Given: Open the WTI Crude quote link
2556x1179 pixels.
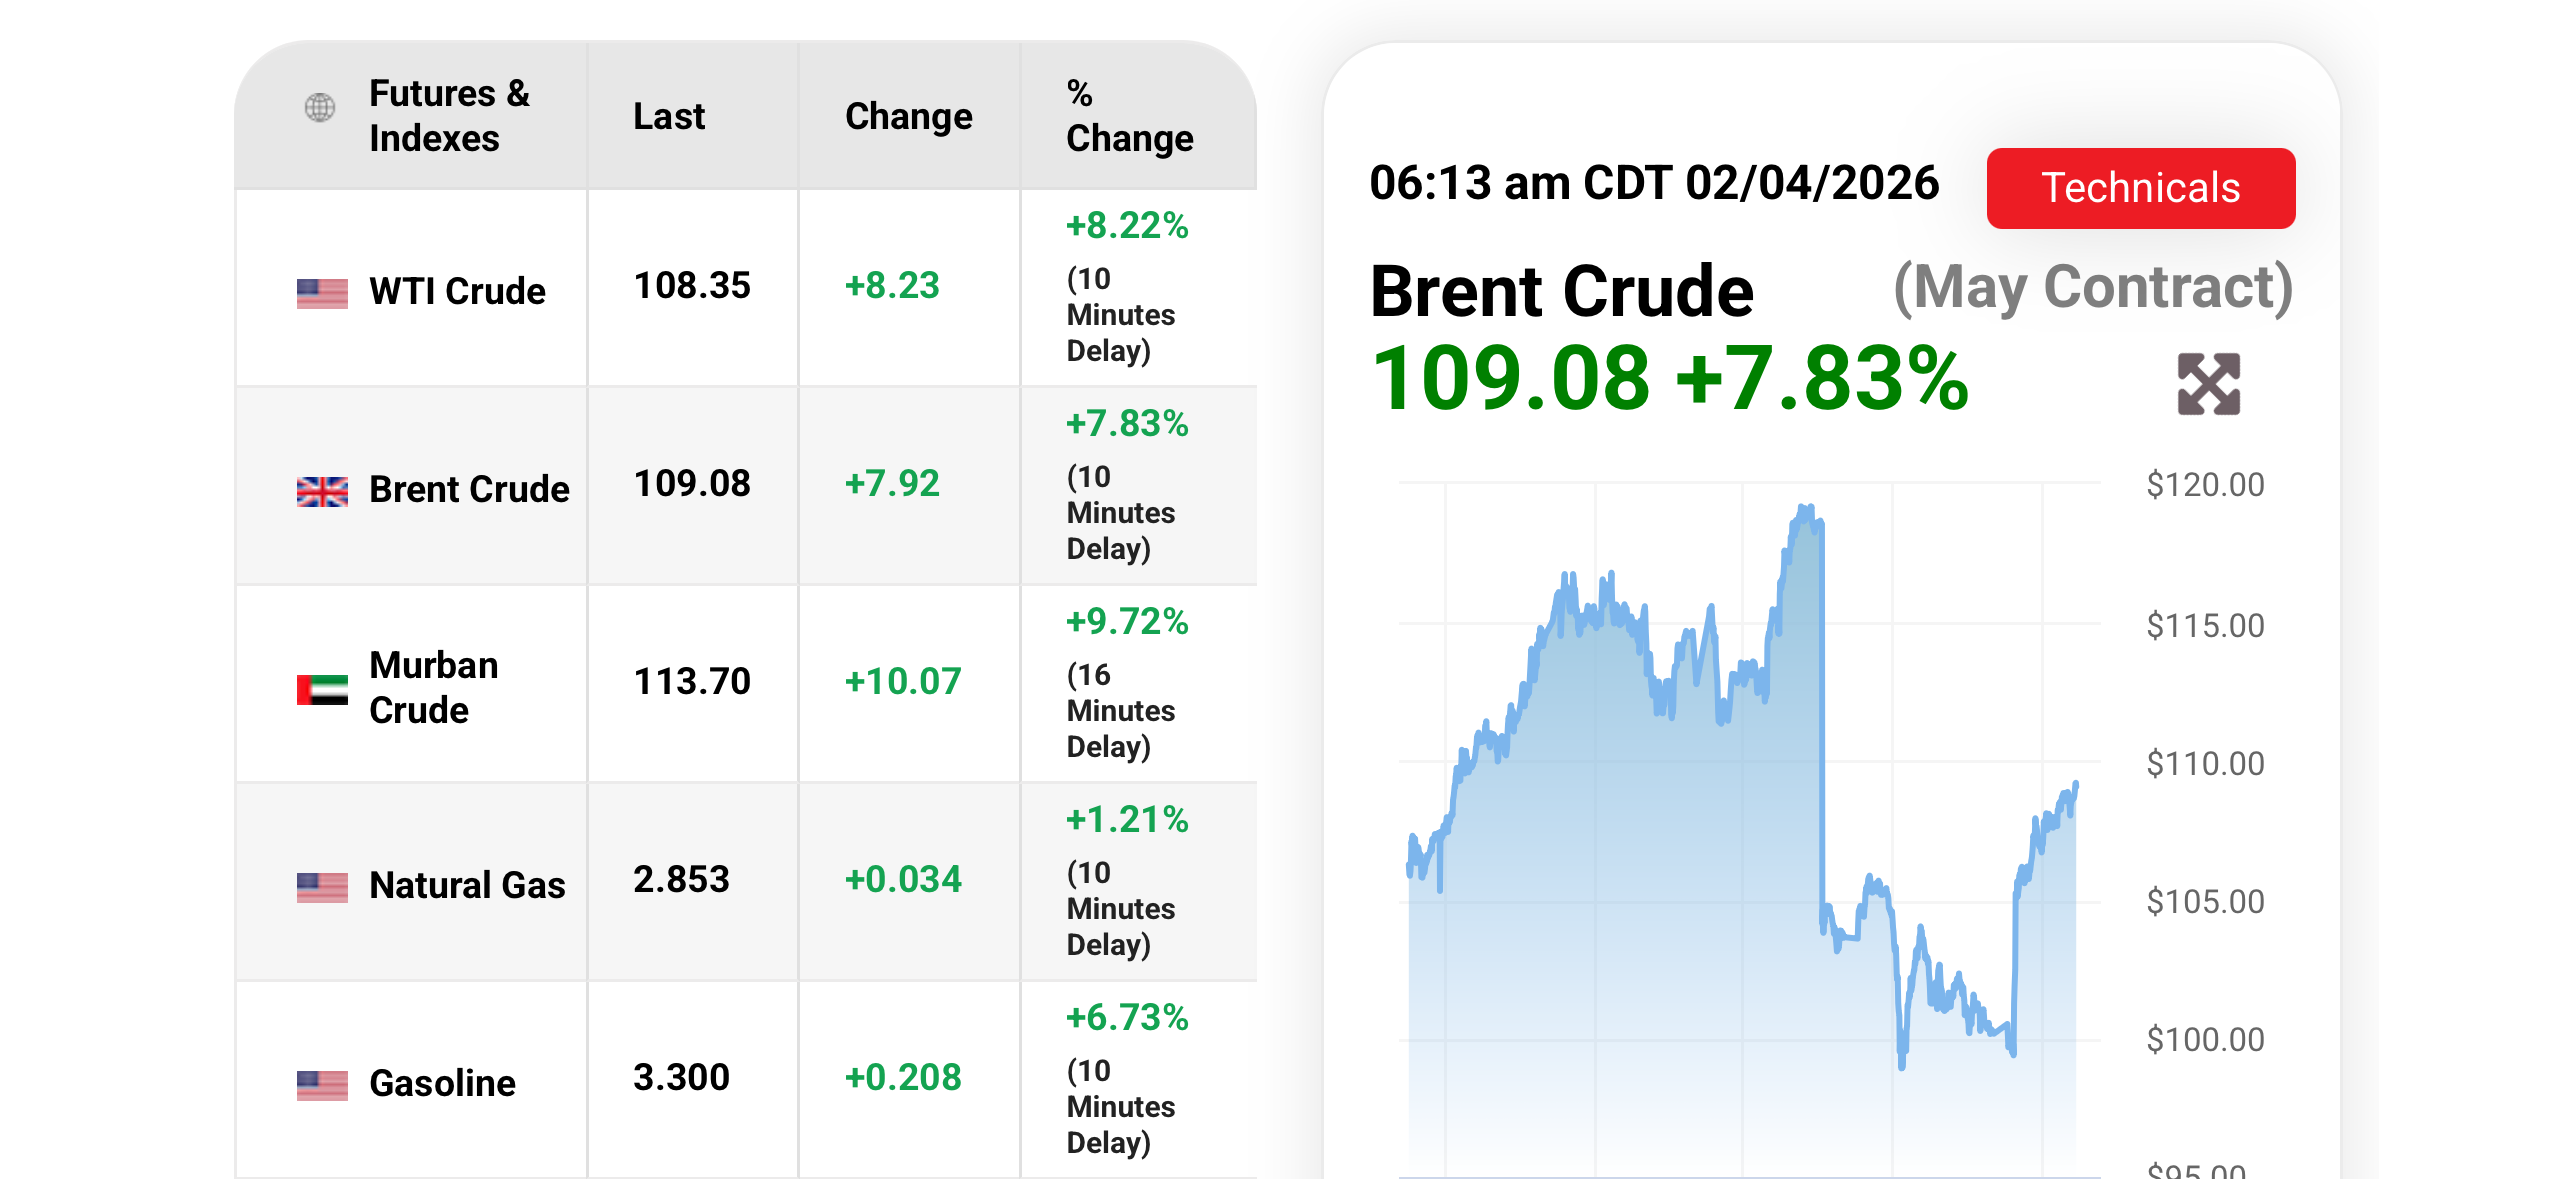Looking at the screenshot, I should pos(457,291).
